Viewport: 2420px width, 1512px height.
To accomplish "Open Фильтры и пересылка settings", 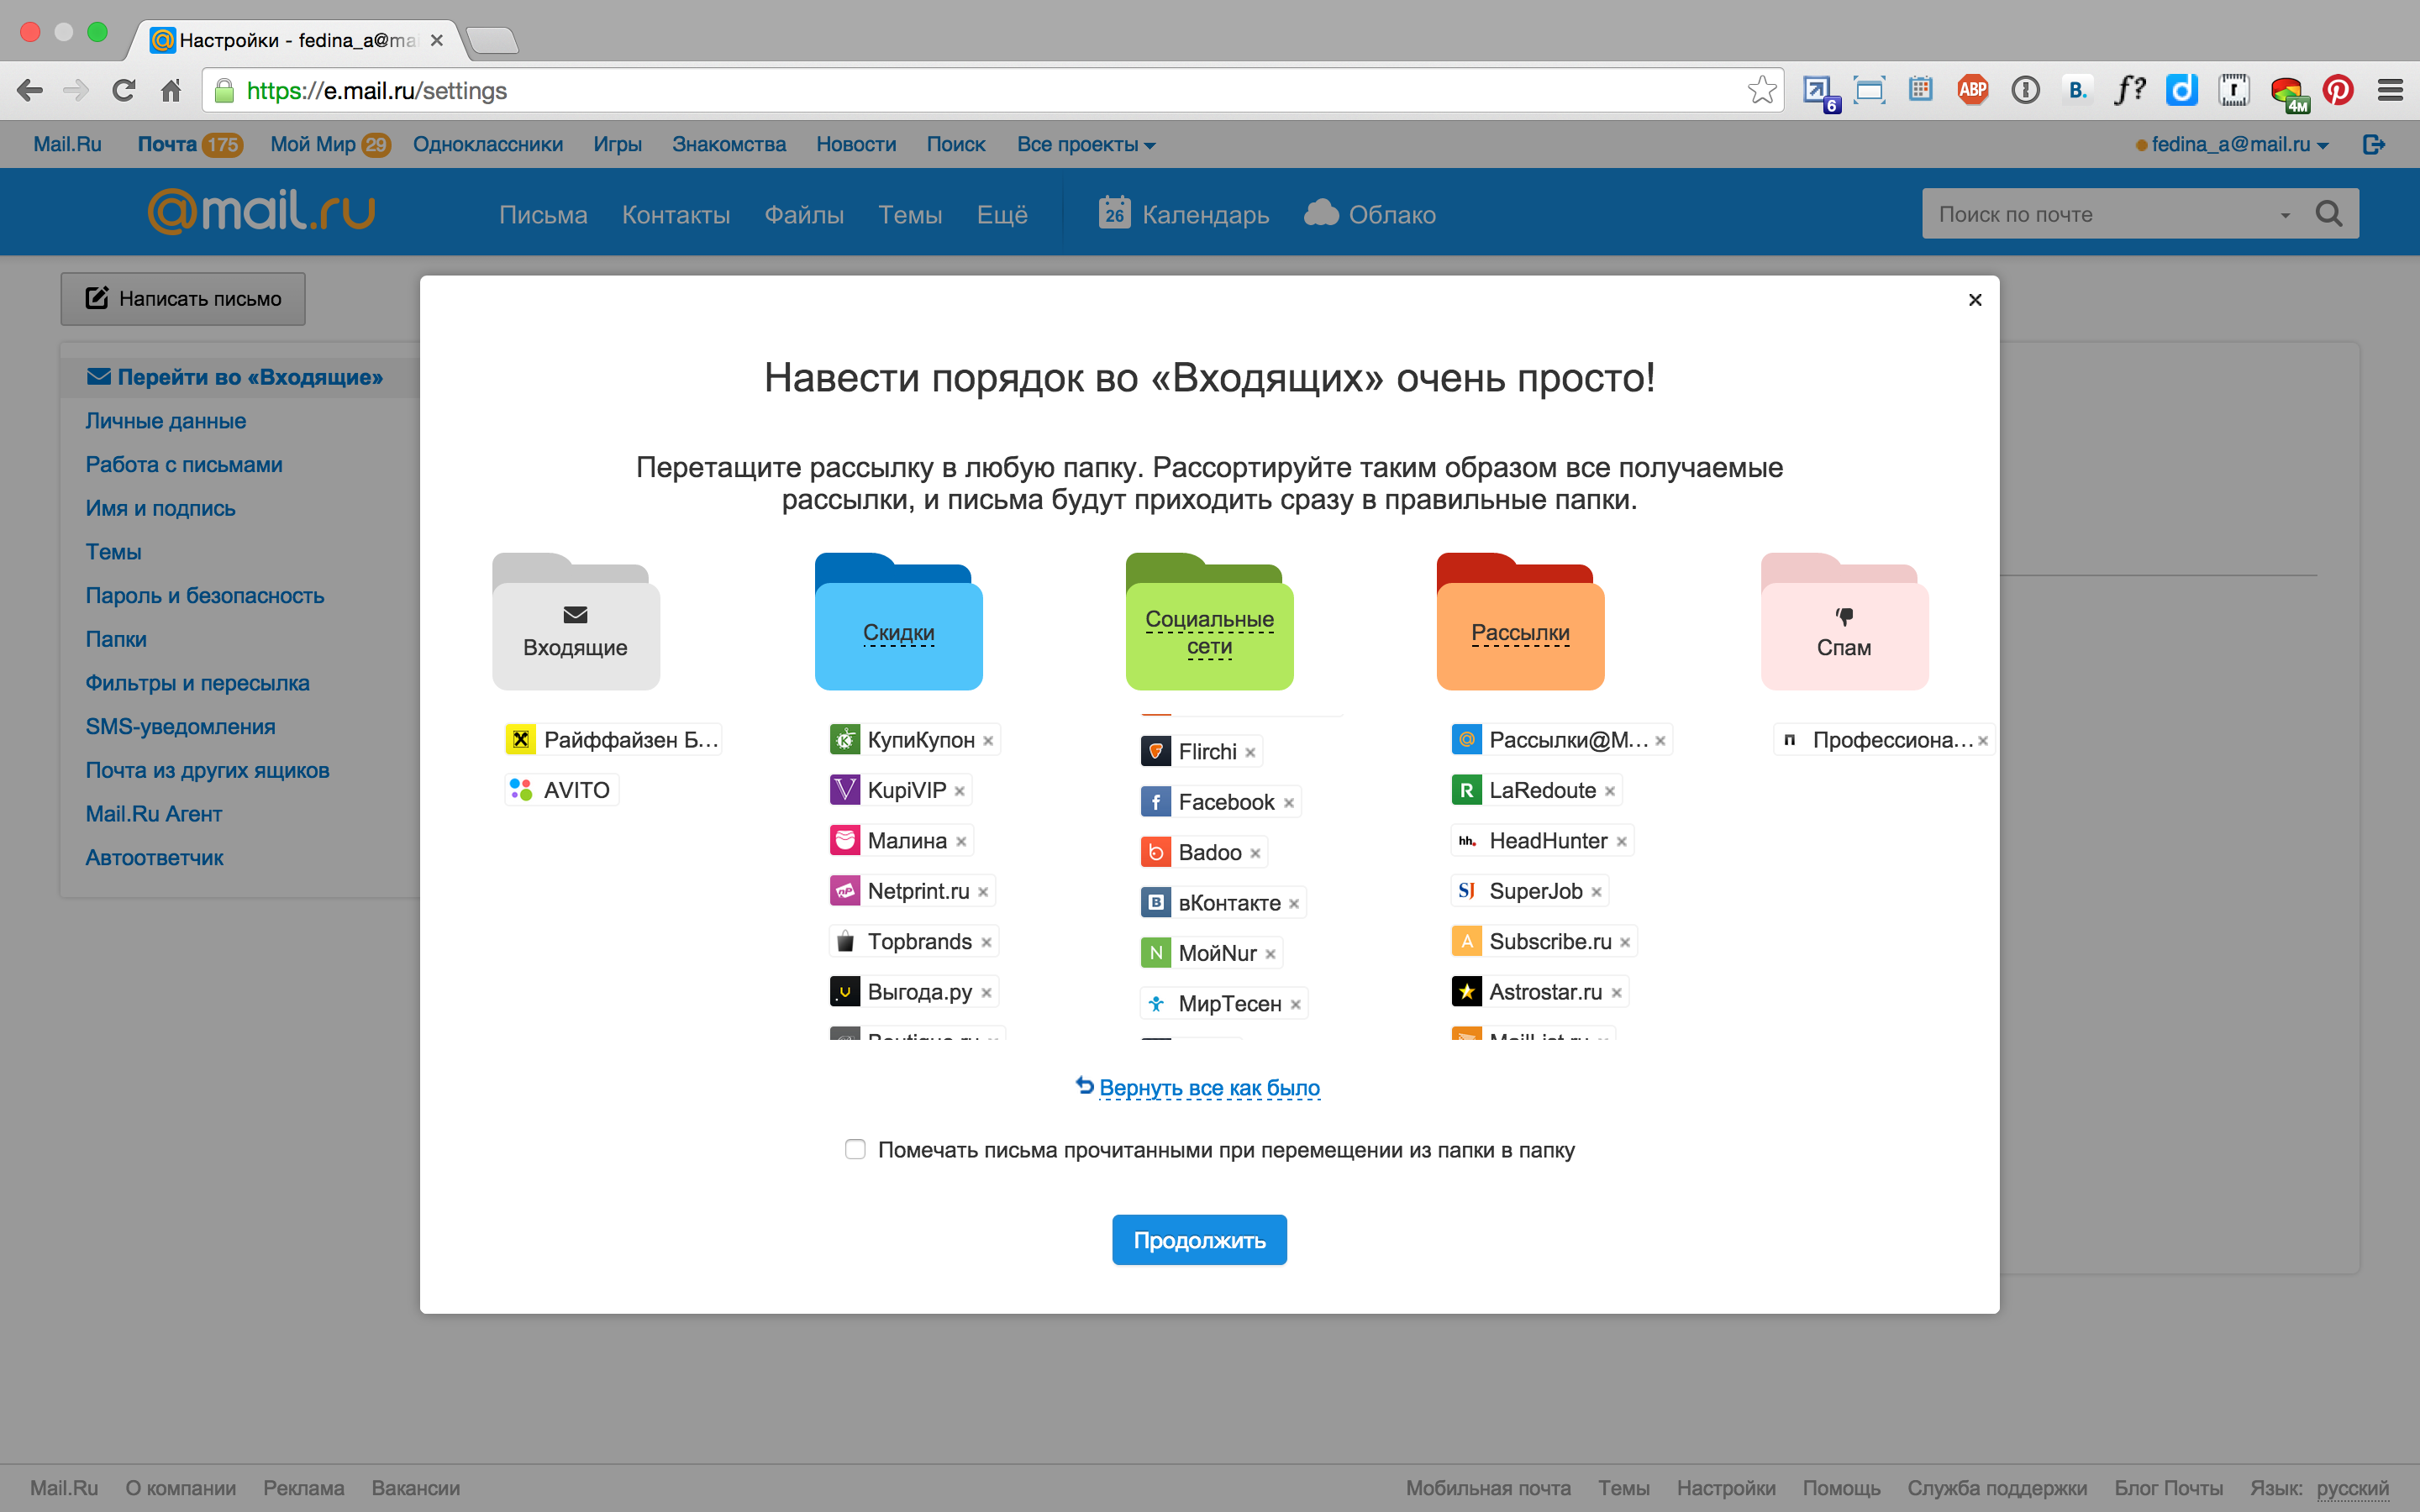I will click(197, 683).
